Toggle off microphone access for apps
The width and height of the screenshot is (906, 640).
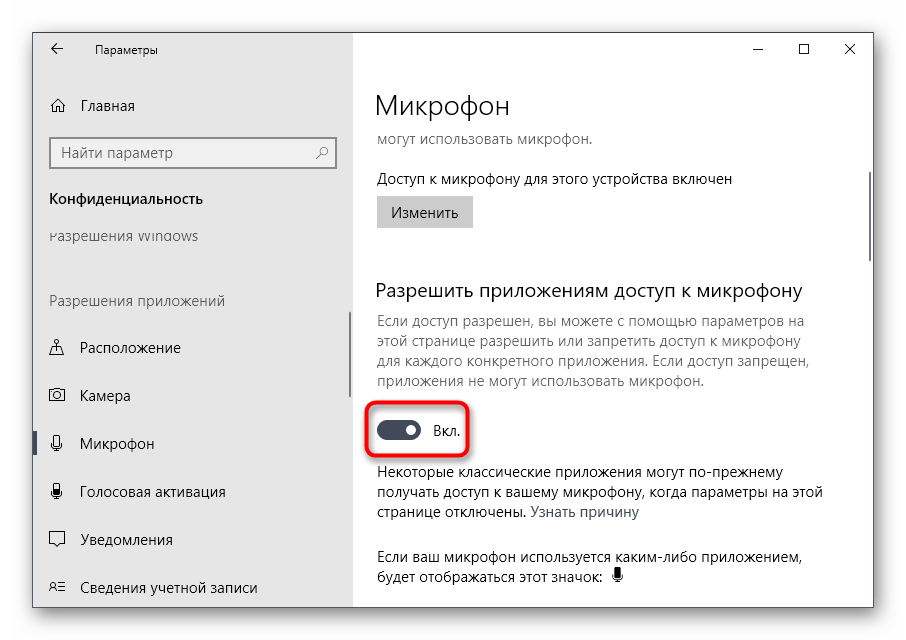coord(398,430)
